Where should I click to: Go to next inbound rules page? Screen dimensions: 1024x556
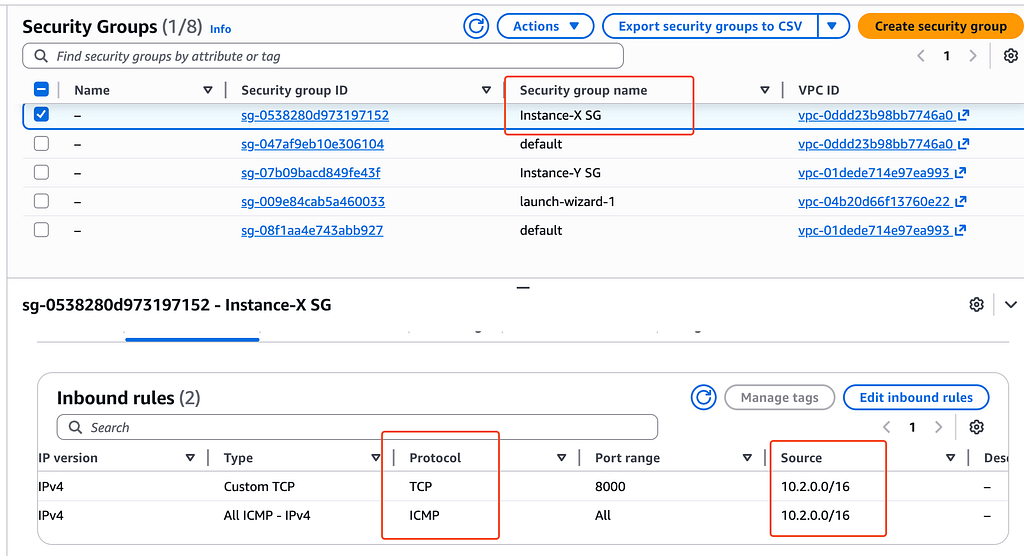[938, 427]
